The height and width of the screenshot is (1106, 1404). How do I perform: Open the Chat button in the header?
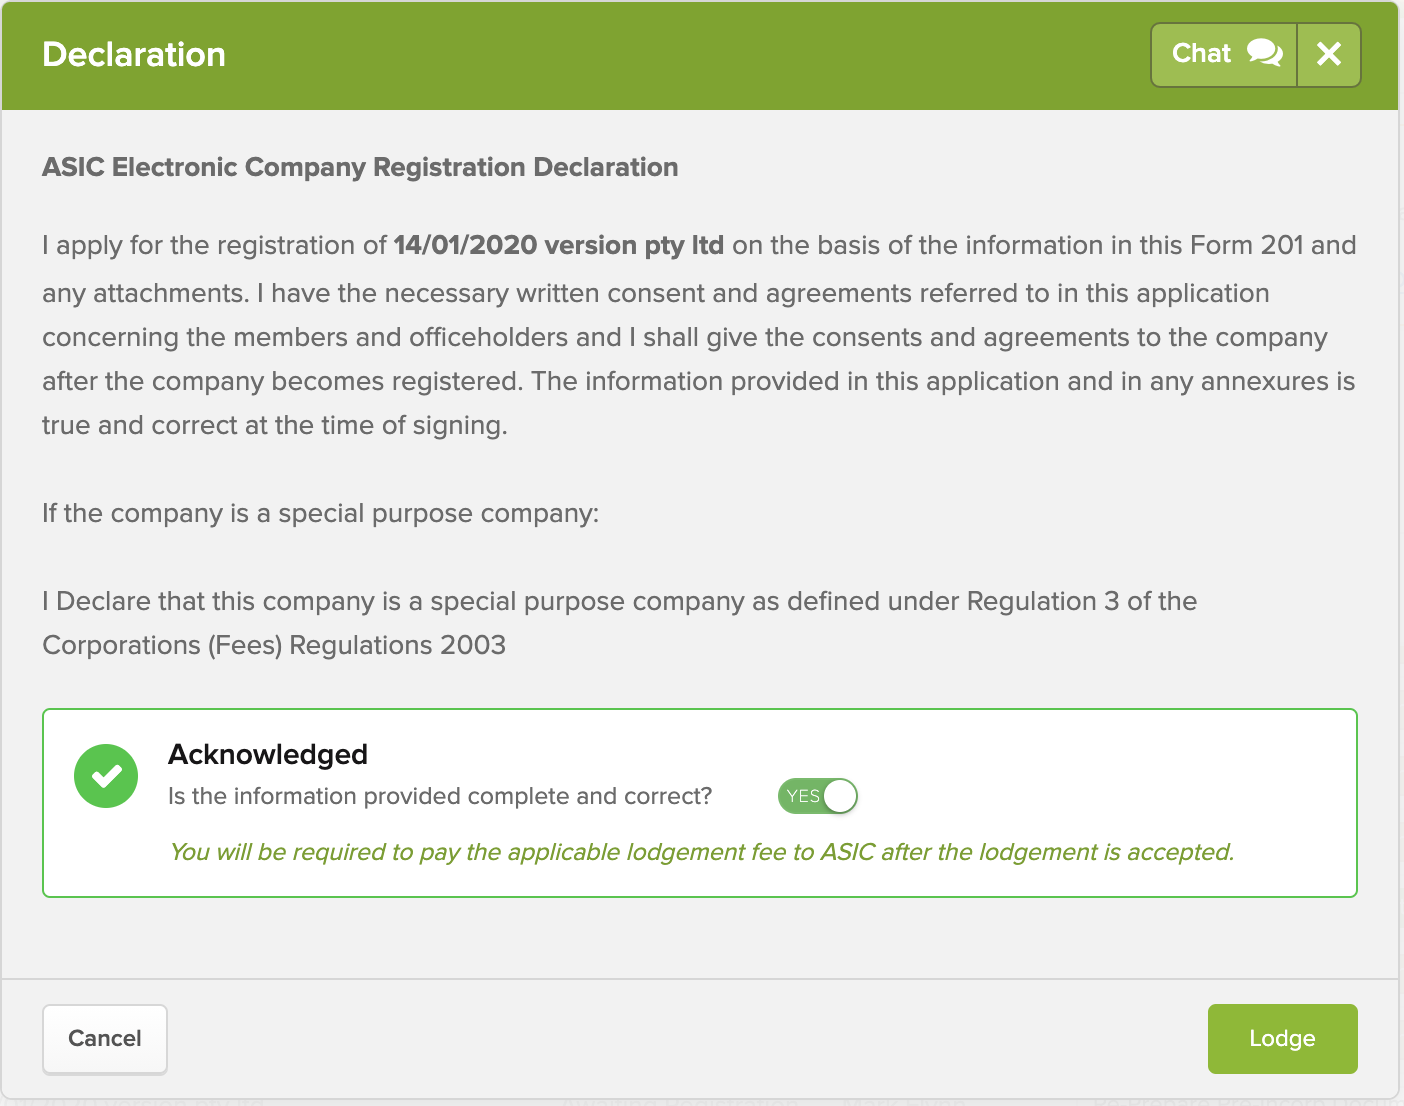point(1224,54)
